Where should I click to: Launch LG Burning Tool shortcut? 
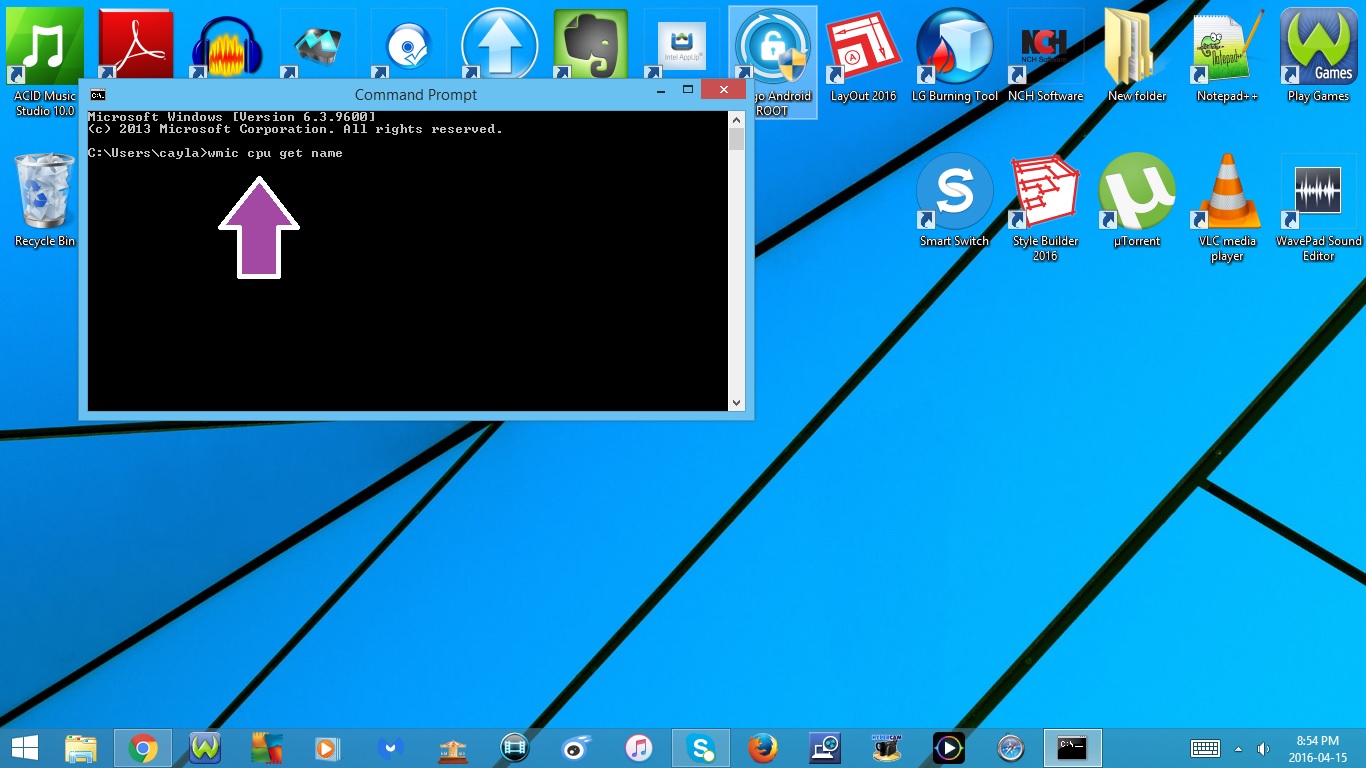955,55
